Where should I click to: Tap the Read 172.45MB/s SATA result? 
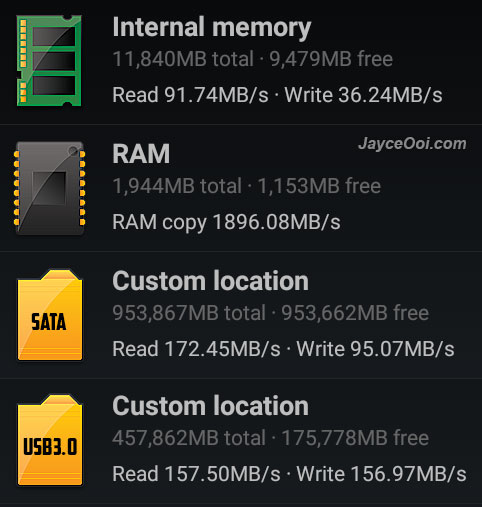196,349
